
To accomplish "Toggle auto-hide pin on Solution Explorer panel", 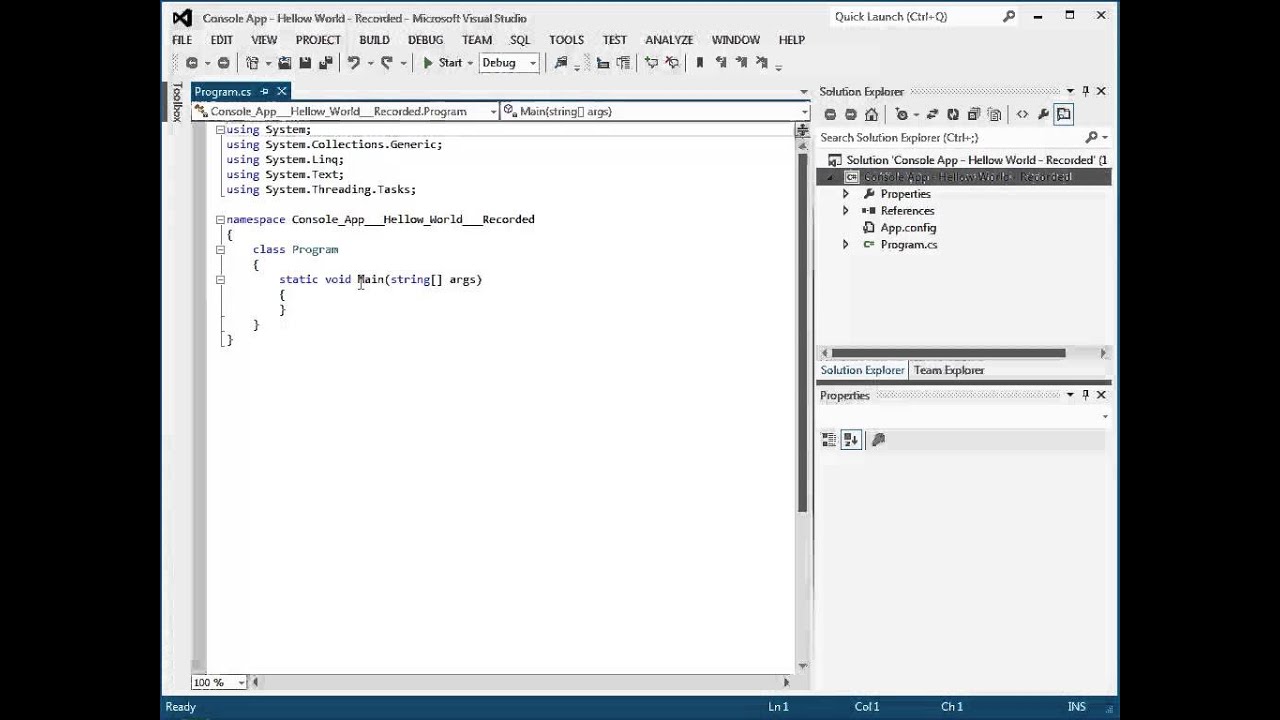I will click(1085, 91).
